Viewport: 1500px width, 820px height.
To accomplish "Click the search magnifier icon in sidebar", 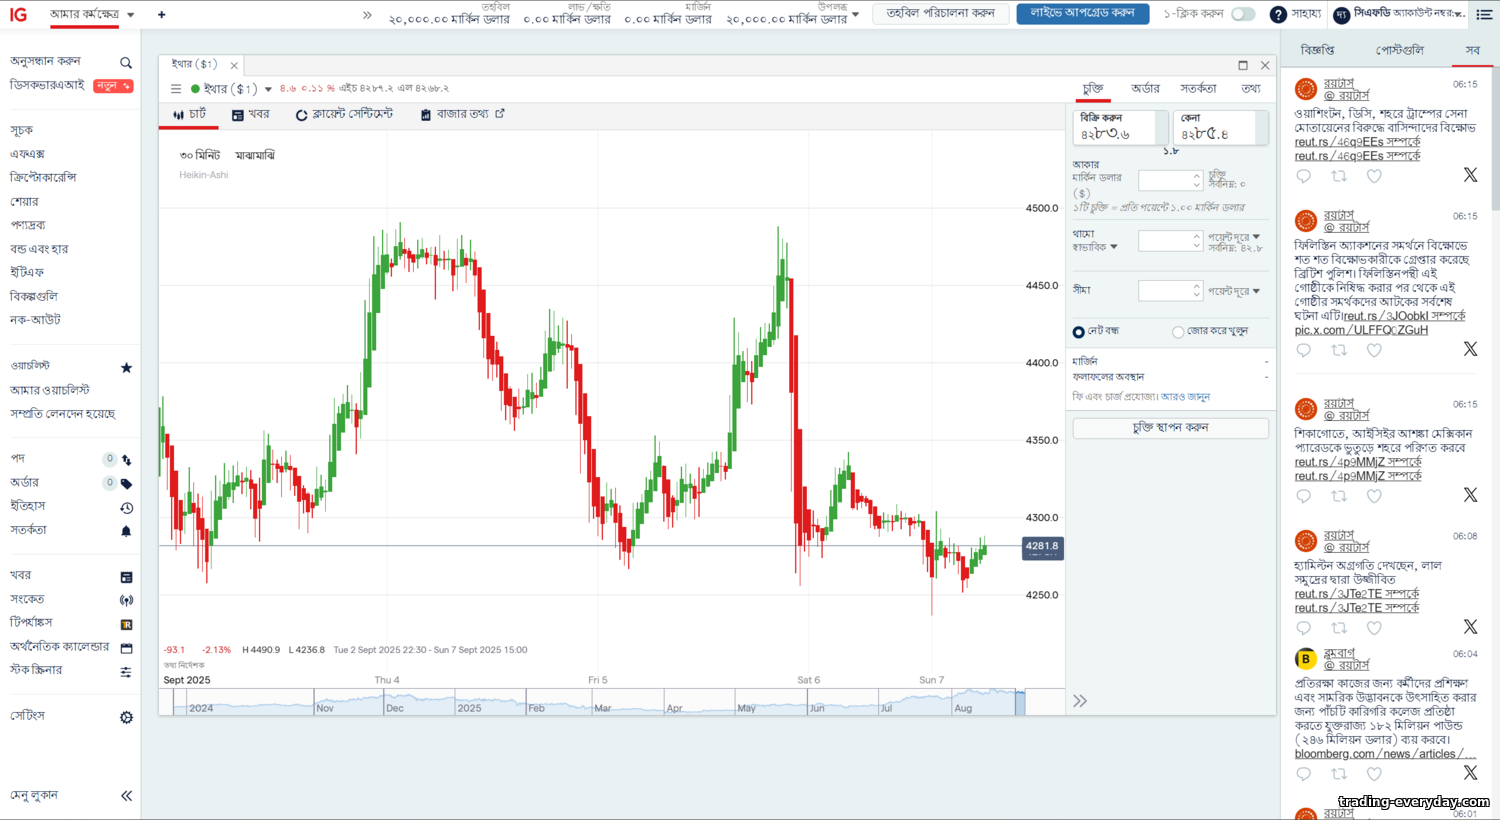I will pyautogui.click(x=126, y=62).
